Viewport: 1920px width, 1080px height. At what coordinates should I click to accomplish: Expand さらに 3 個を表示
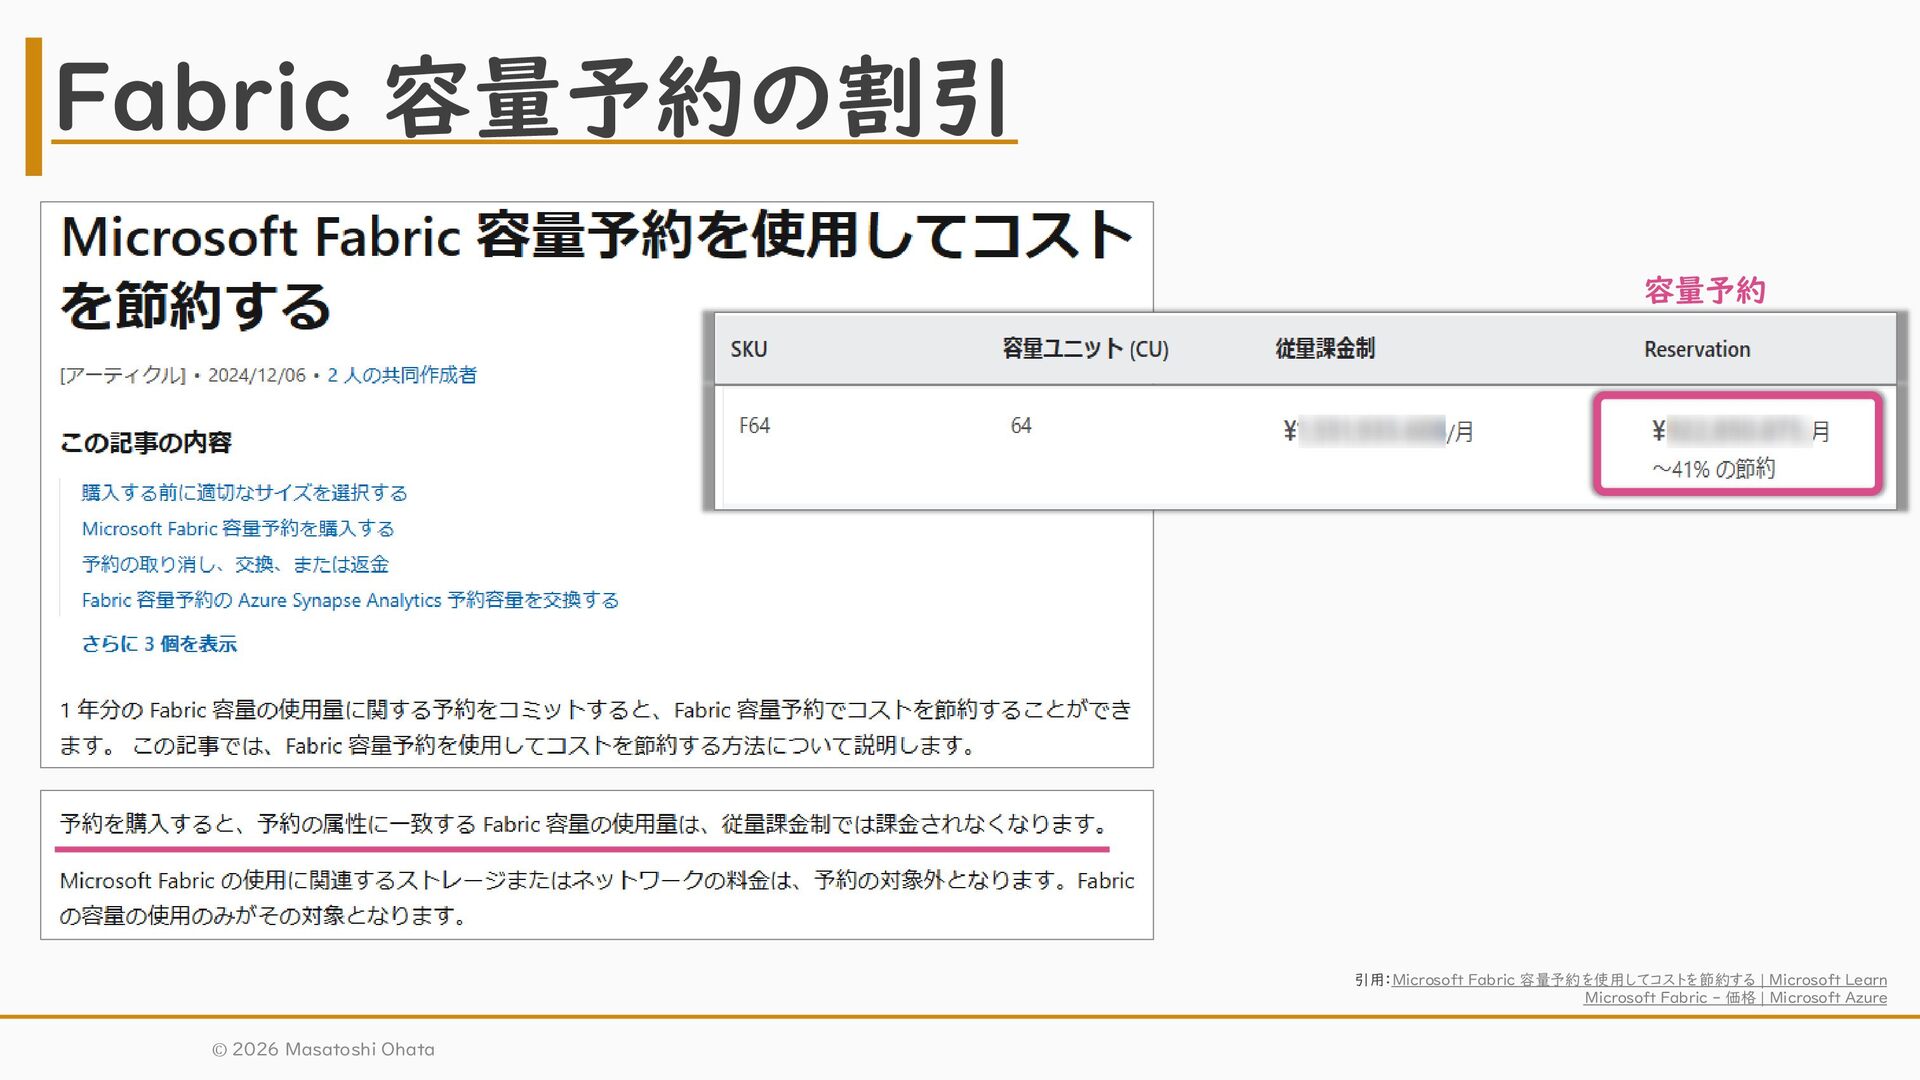(x=159, y=645)
